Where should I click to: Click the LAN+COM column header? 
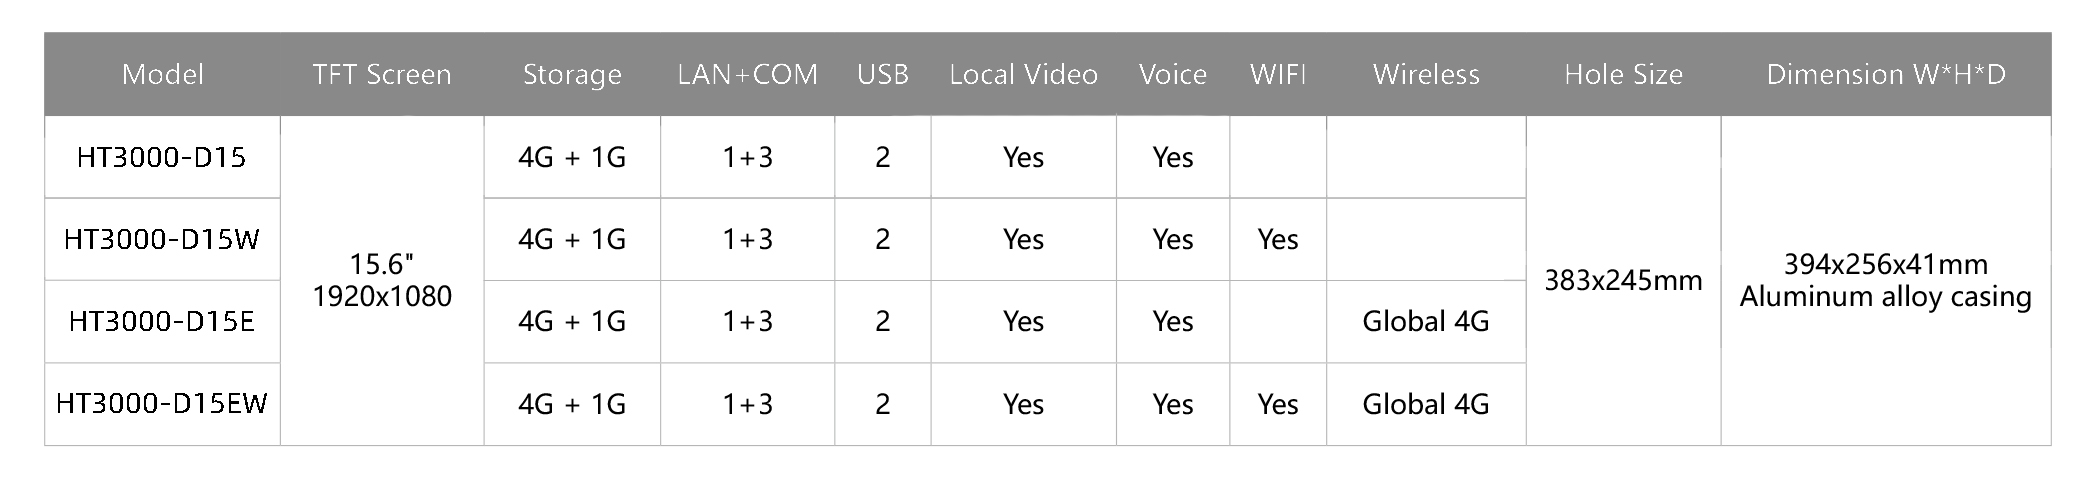(x=747, y=74)
